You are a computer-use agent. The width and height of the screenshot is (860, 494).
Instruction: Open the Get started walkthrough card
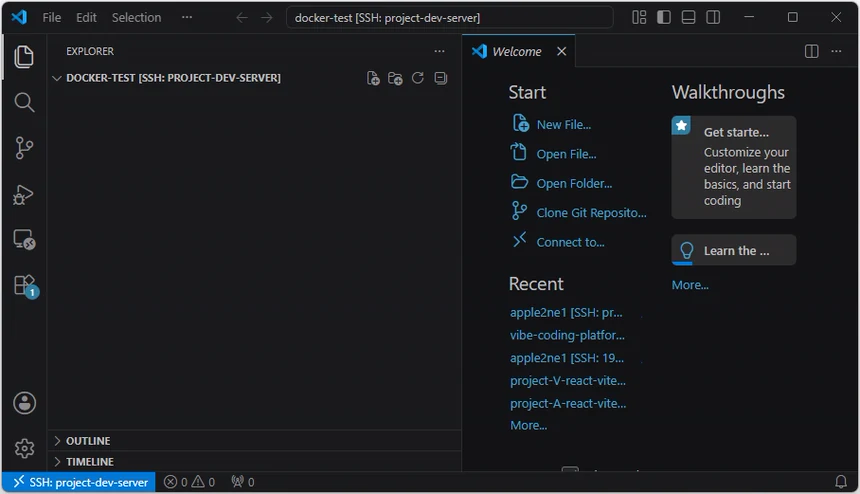734,167
